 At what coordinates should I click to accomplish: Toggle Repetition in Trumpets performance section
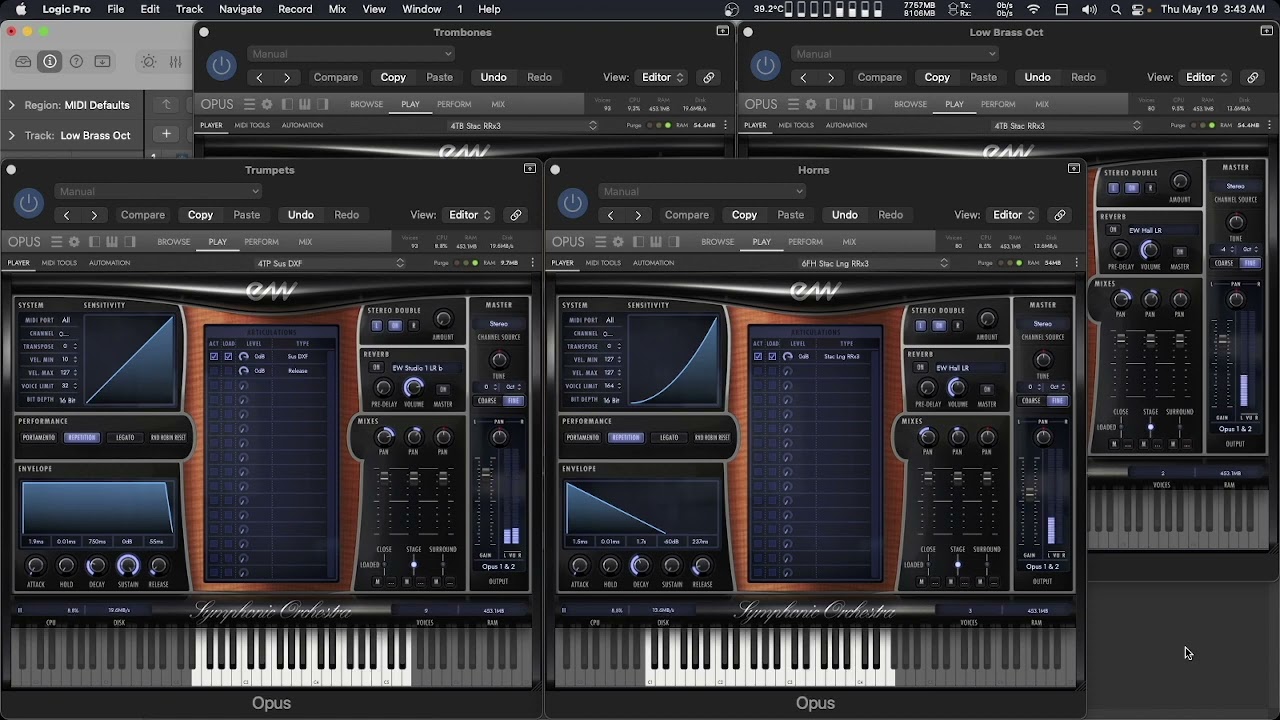pyautogui.click(x=82, y=437)
